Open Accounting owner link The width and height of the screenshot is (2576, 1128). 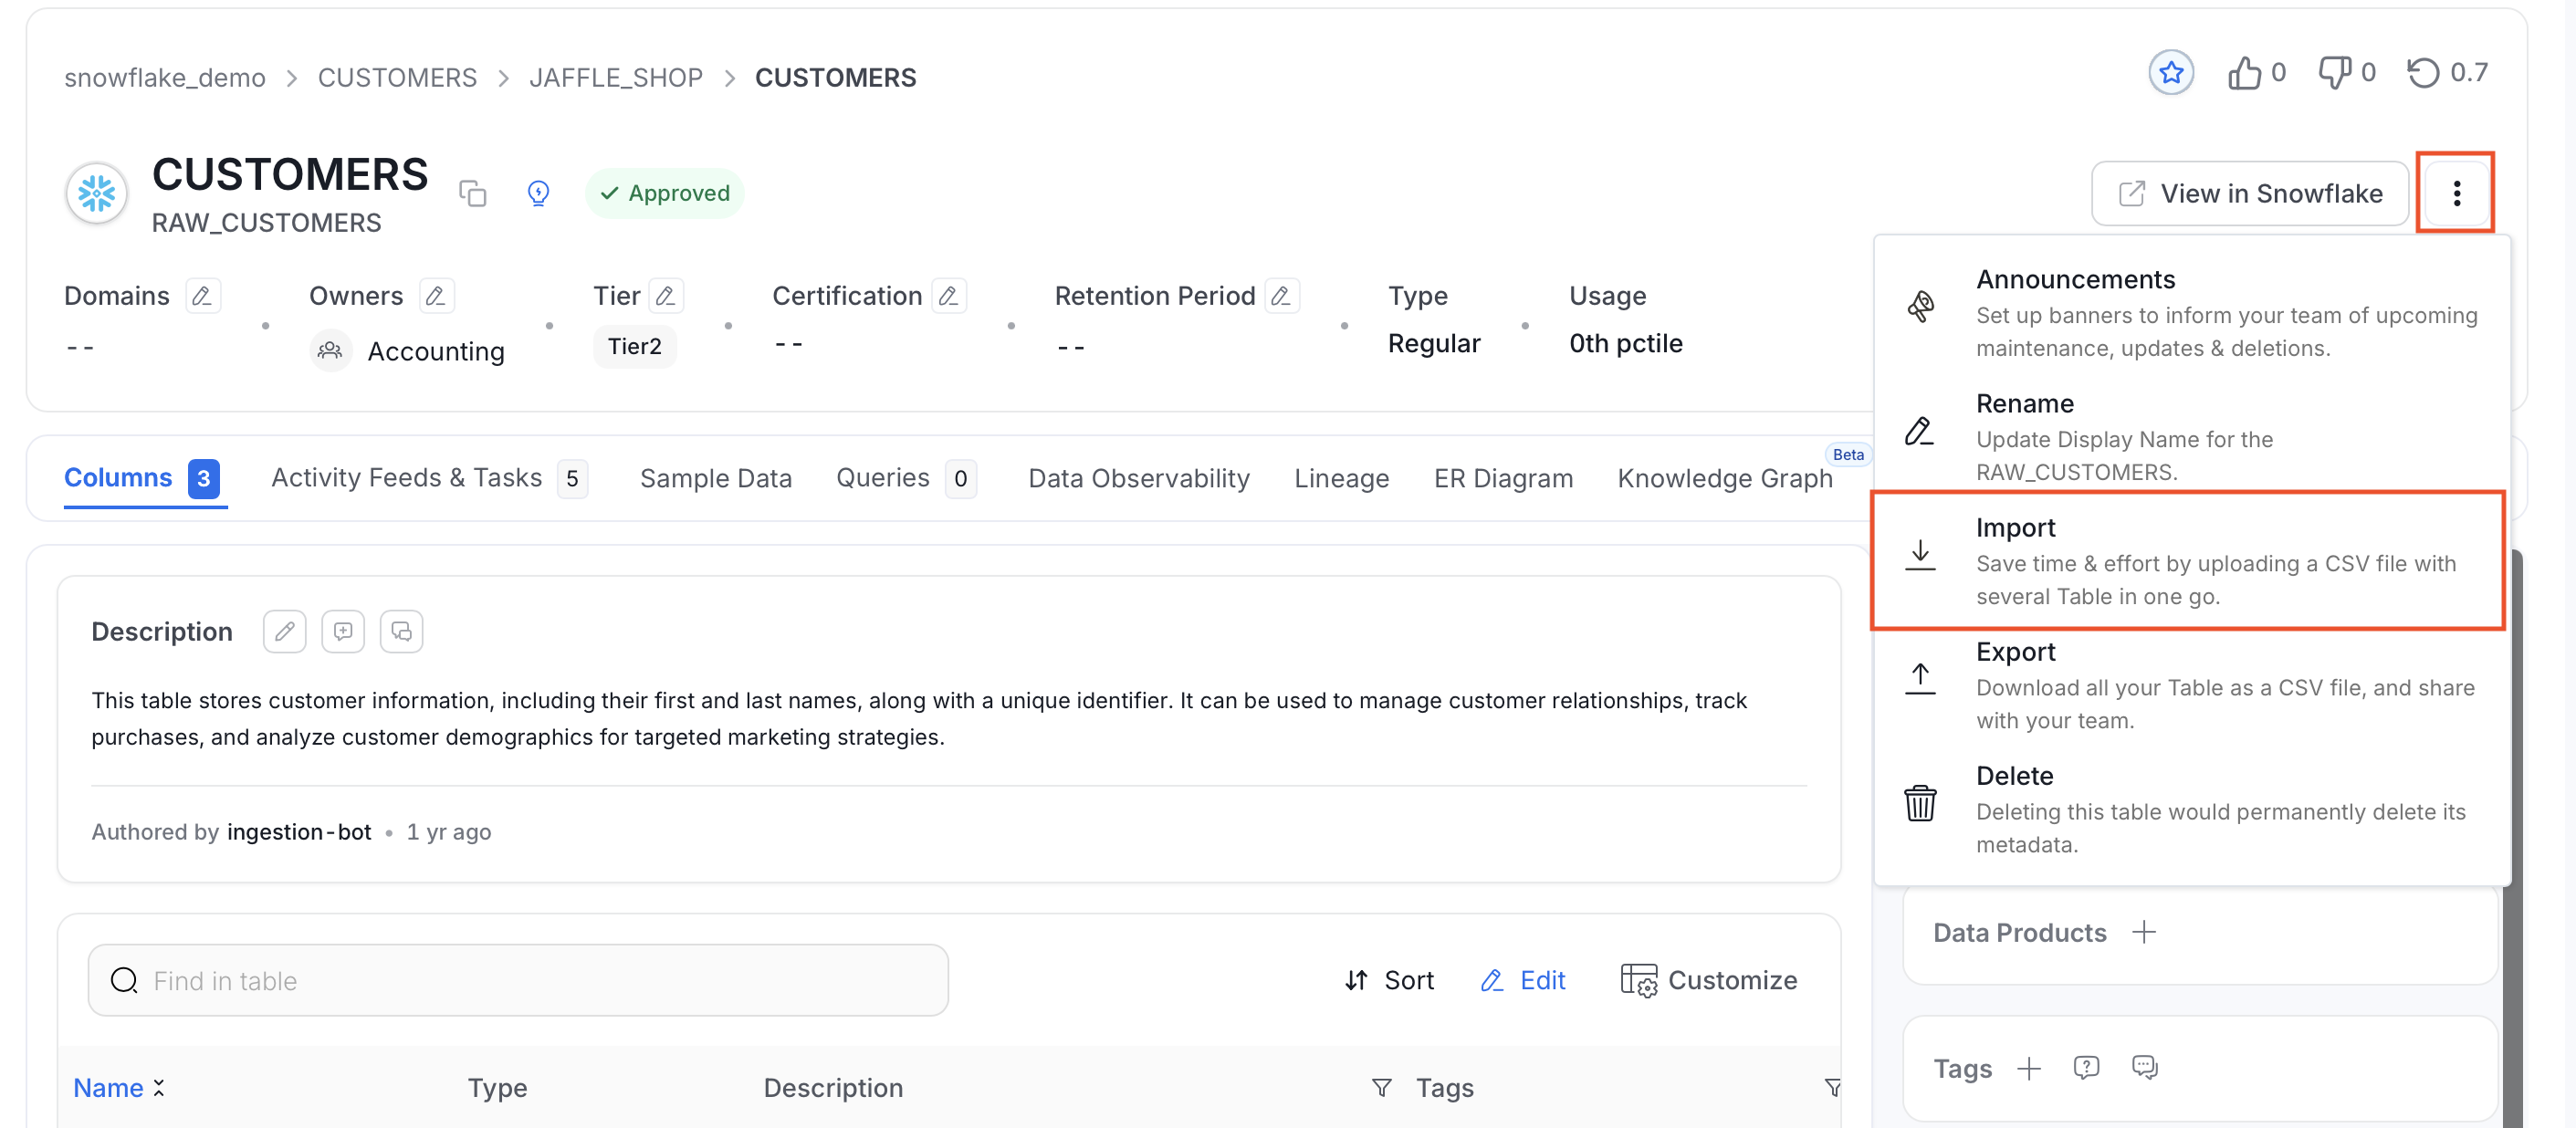coord(436,351)
